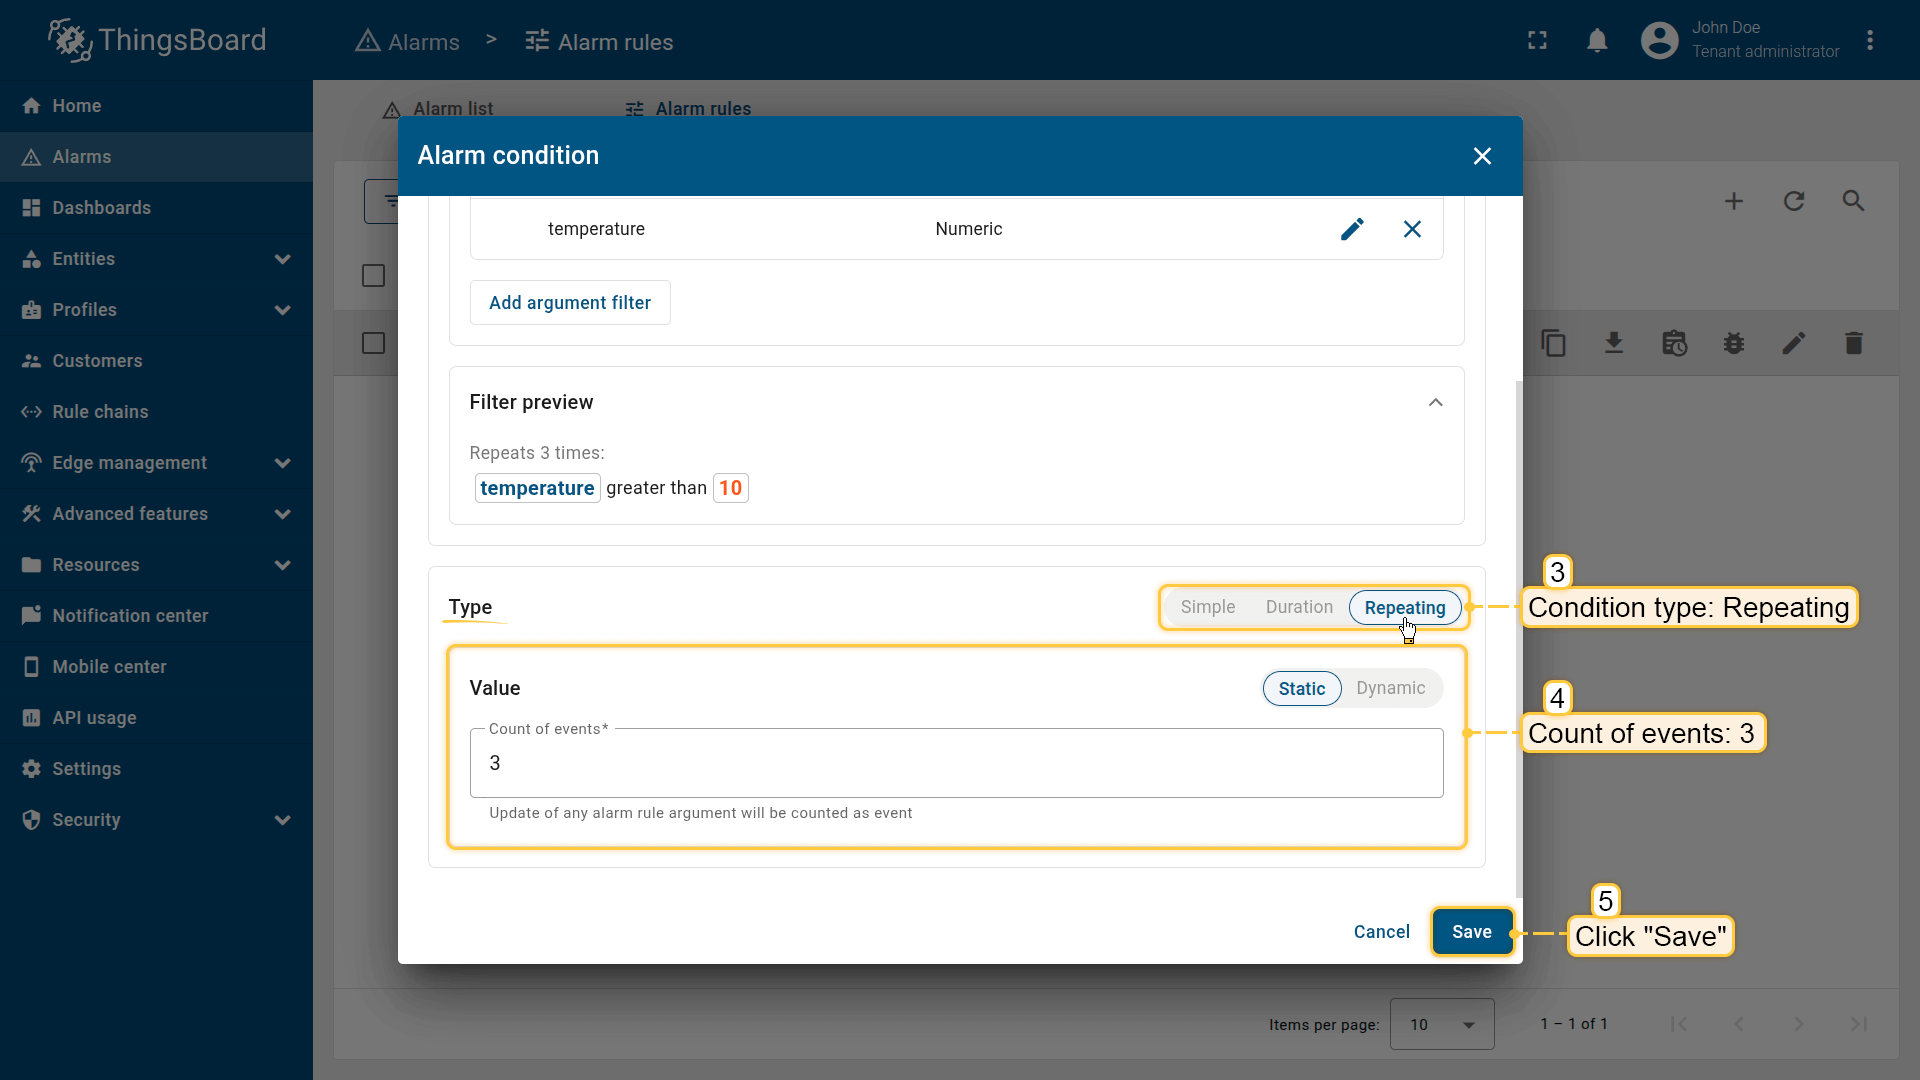Screen dimensions: 1920x1080
Task: Click the refresh icon in table toolbar
Action: click(x=1794, y=201)
